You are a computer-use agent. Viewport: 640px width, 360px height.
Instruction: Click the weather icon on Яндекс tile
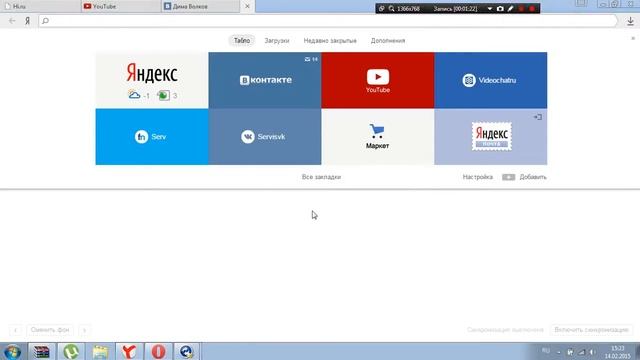(x=134, y=95)
